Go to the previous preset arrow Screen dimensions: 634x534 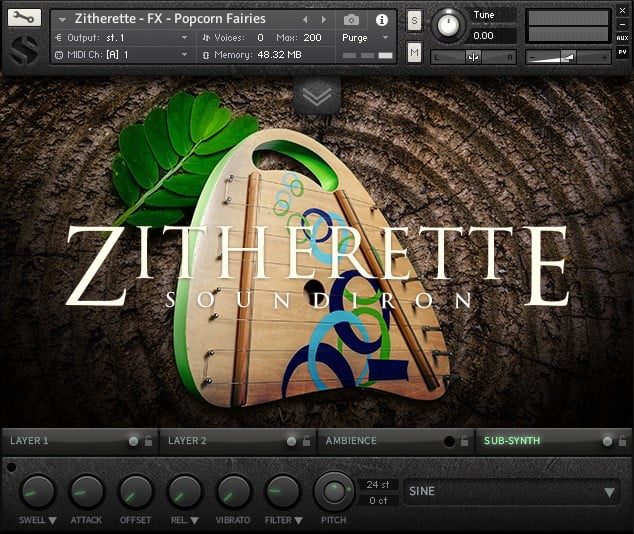pyautogui.click(x=305, y=20)
